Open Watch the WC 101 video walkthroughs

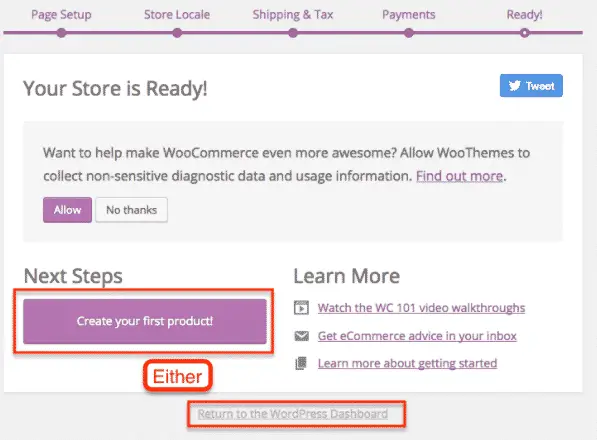421,308
